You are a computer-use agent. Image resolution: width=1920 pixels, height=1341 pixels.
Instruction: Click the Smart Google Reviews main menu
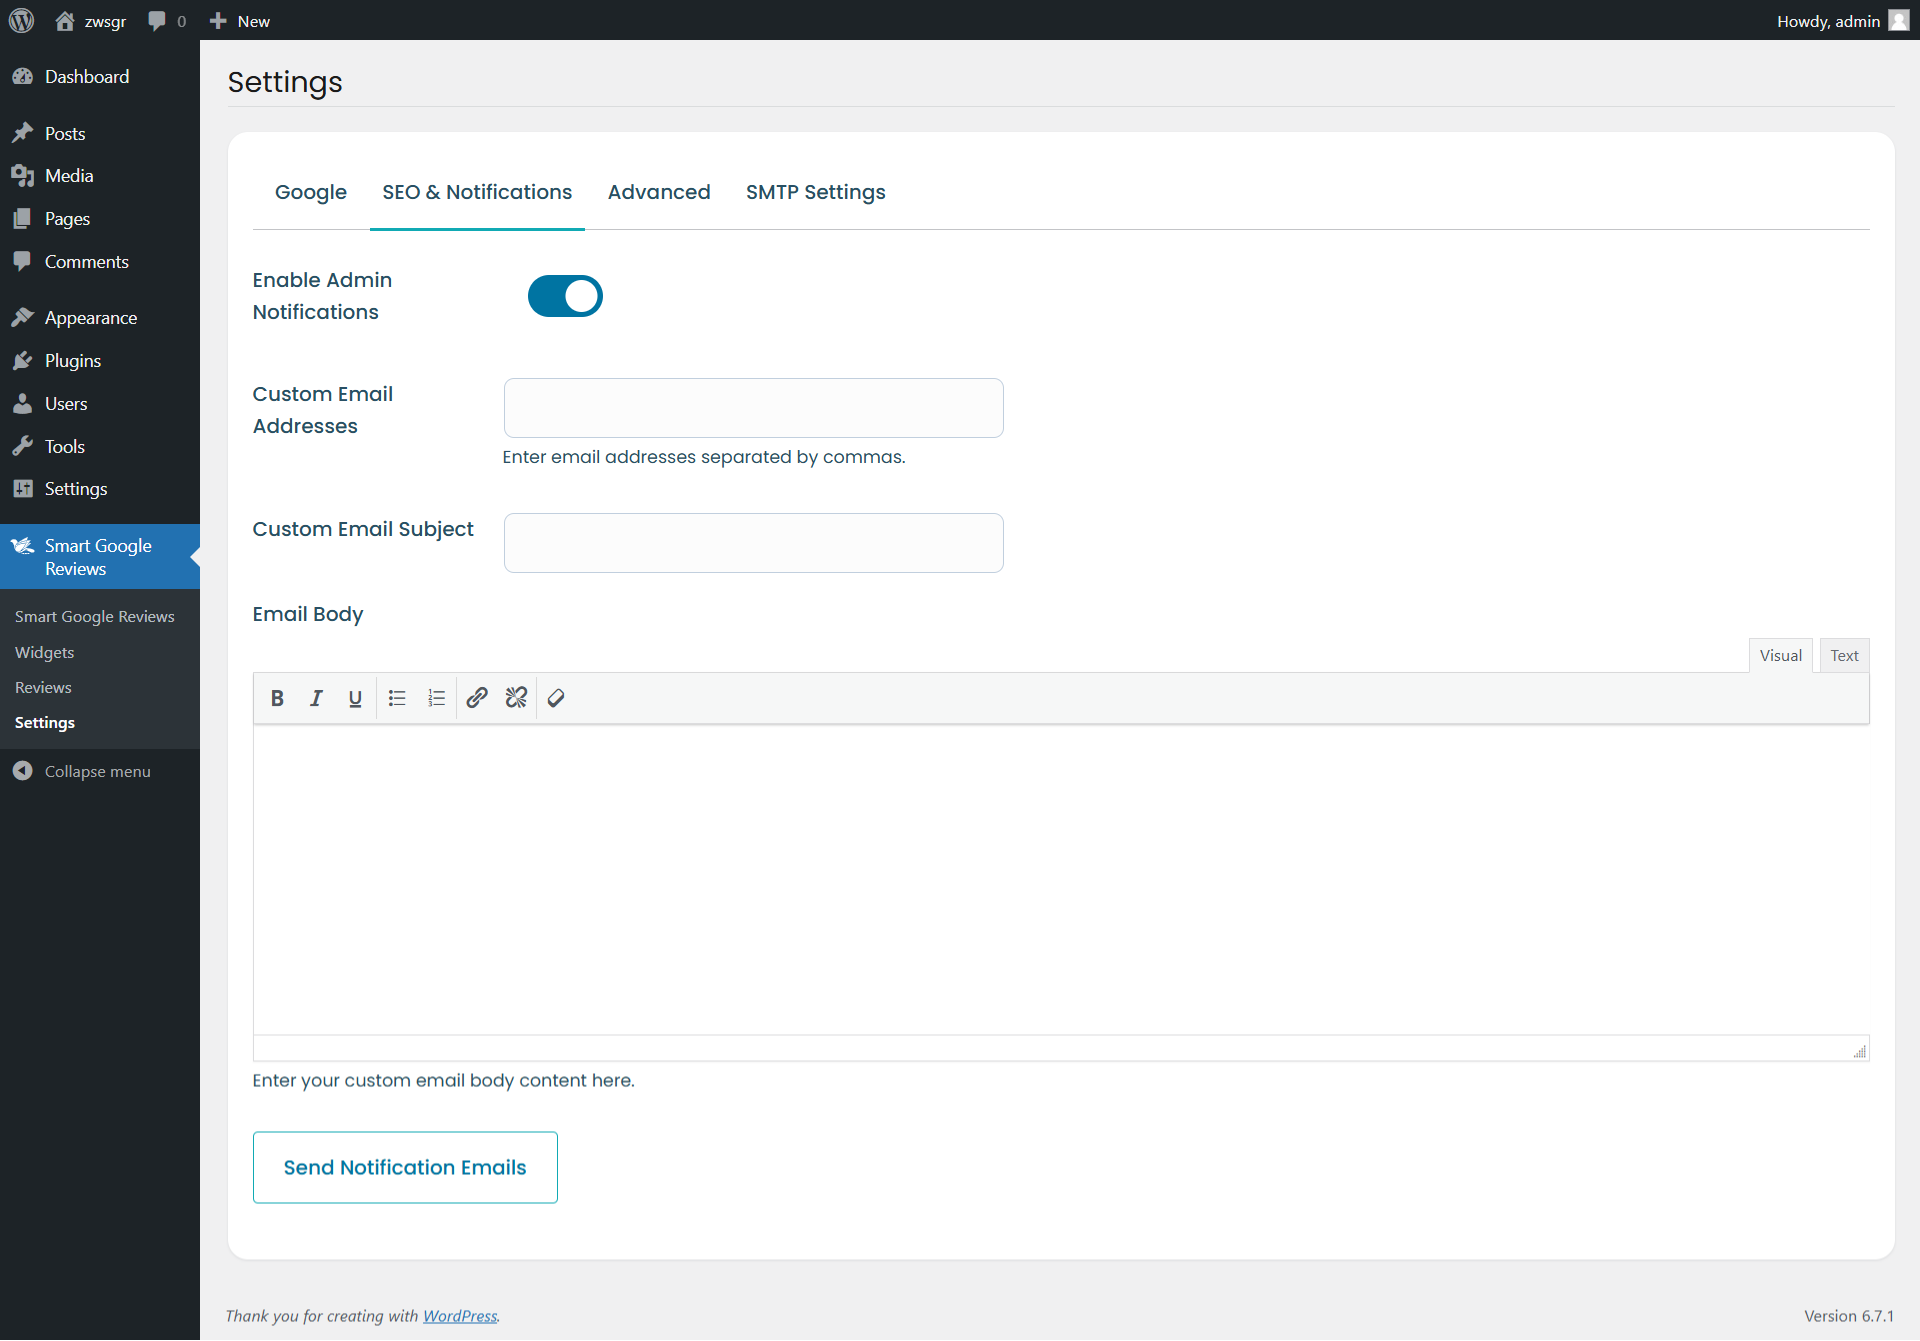pos(100,557)
